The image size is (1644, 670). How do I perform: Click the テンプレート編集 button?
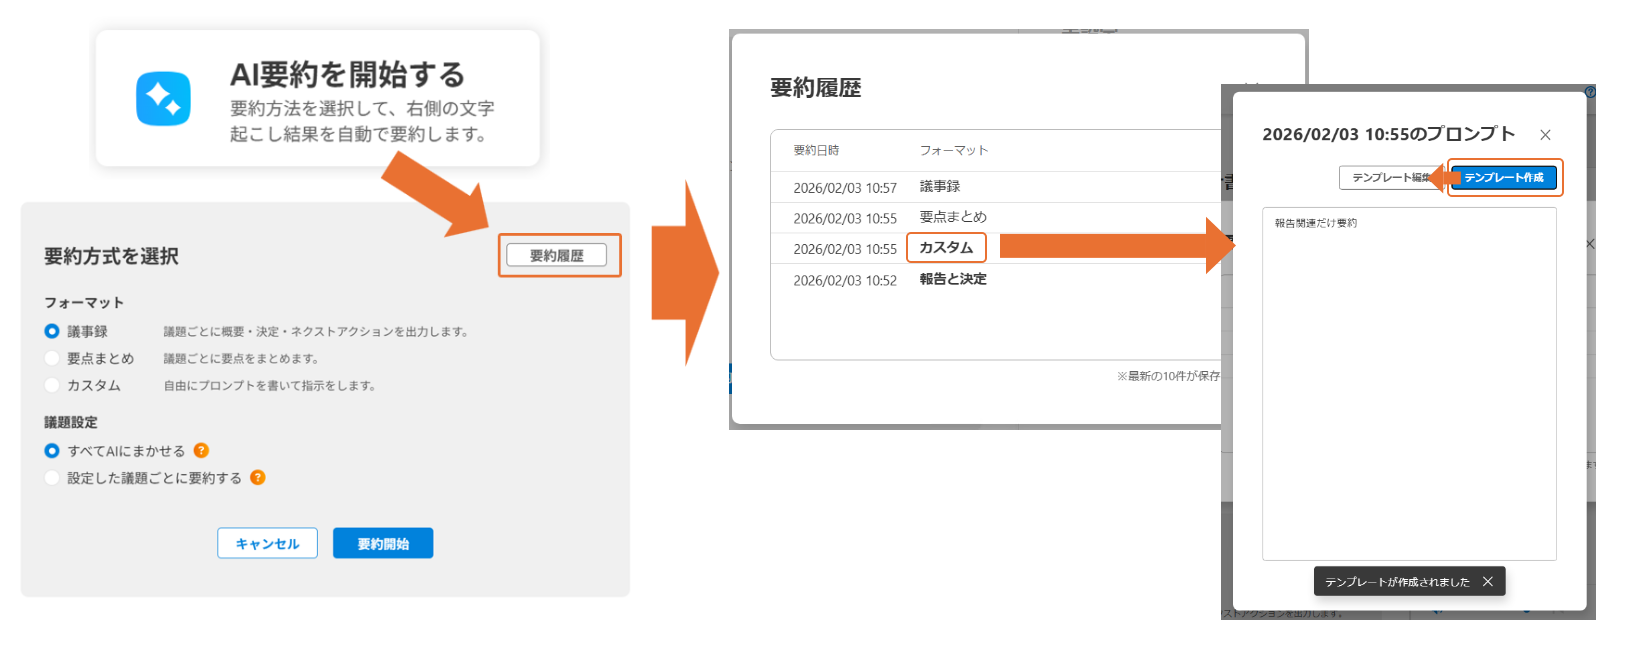[x=1386, y=178]
